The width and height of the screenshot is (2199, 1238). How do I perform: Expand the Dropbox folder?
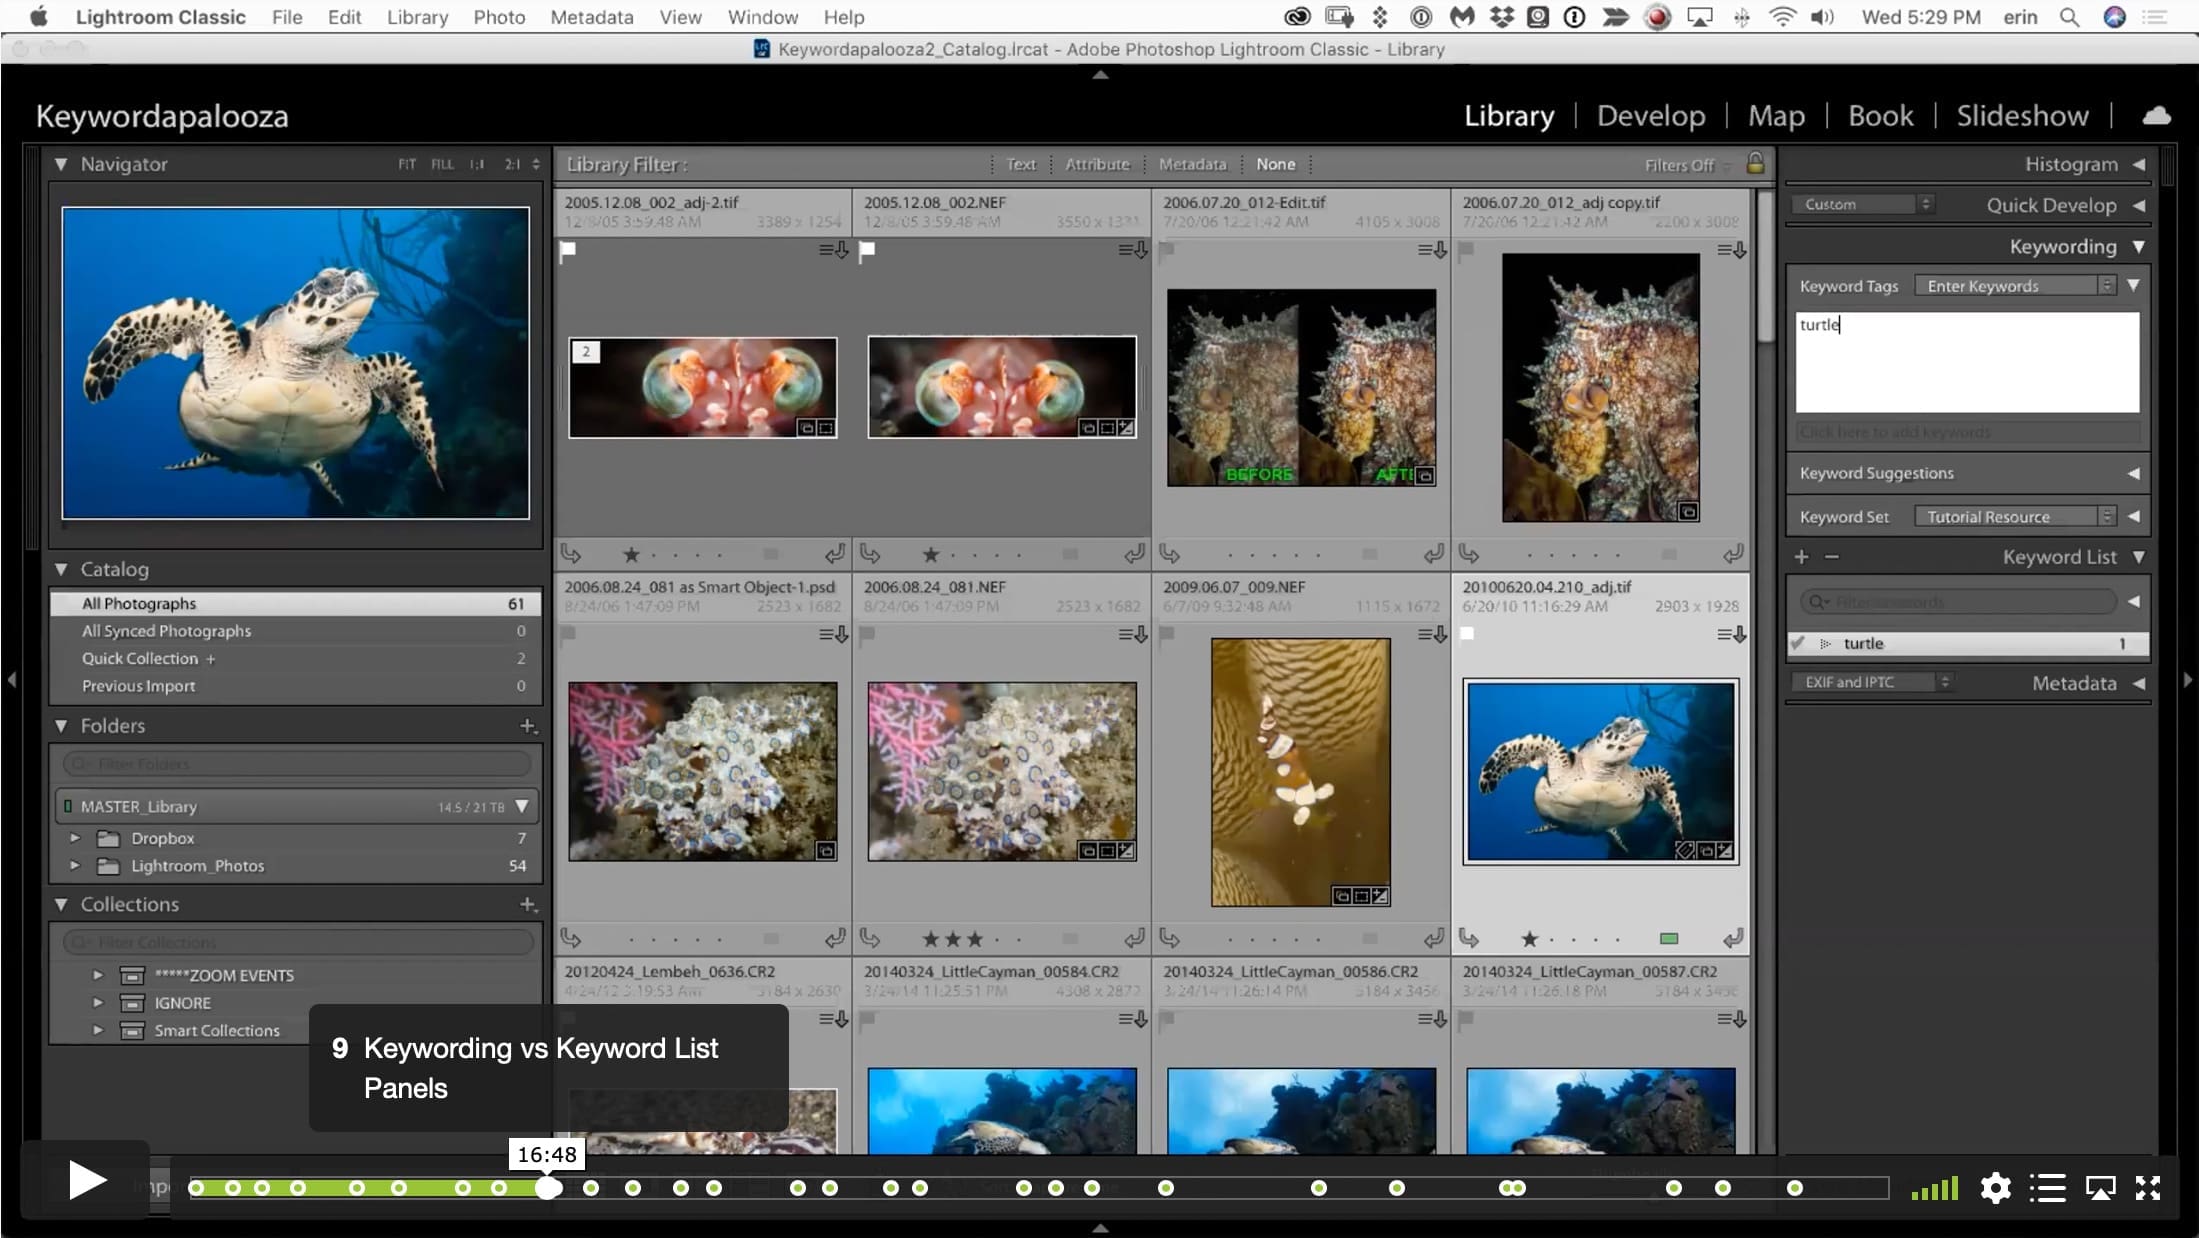[x=75, y=838]
